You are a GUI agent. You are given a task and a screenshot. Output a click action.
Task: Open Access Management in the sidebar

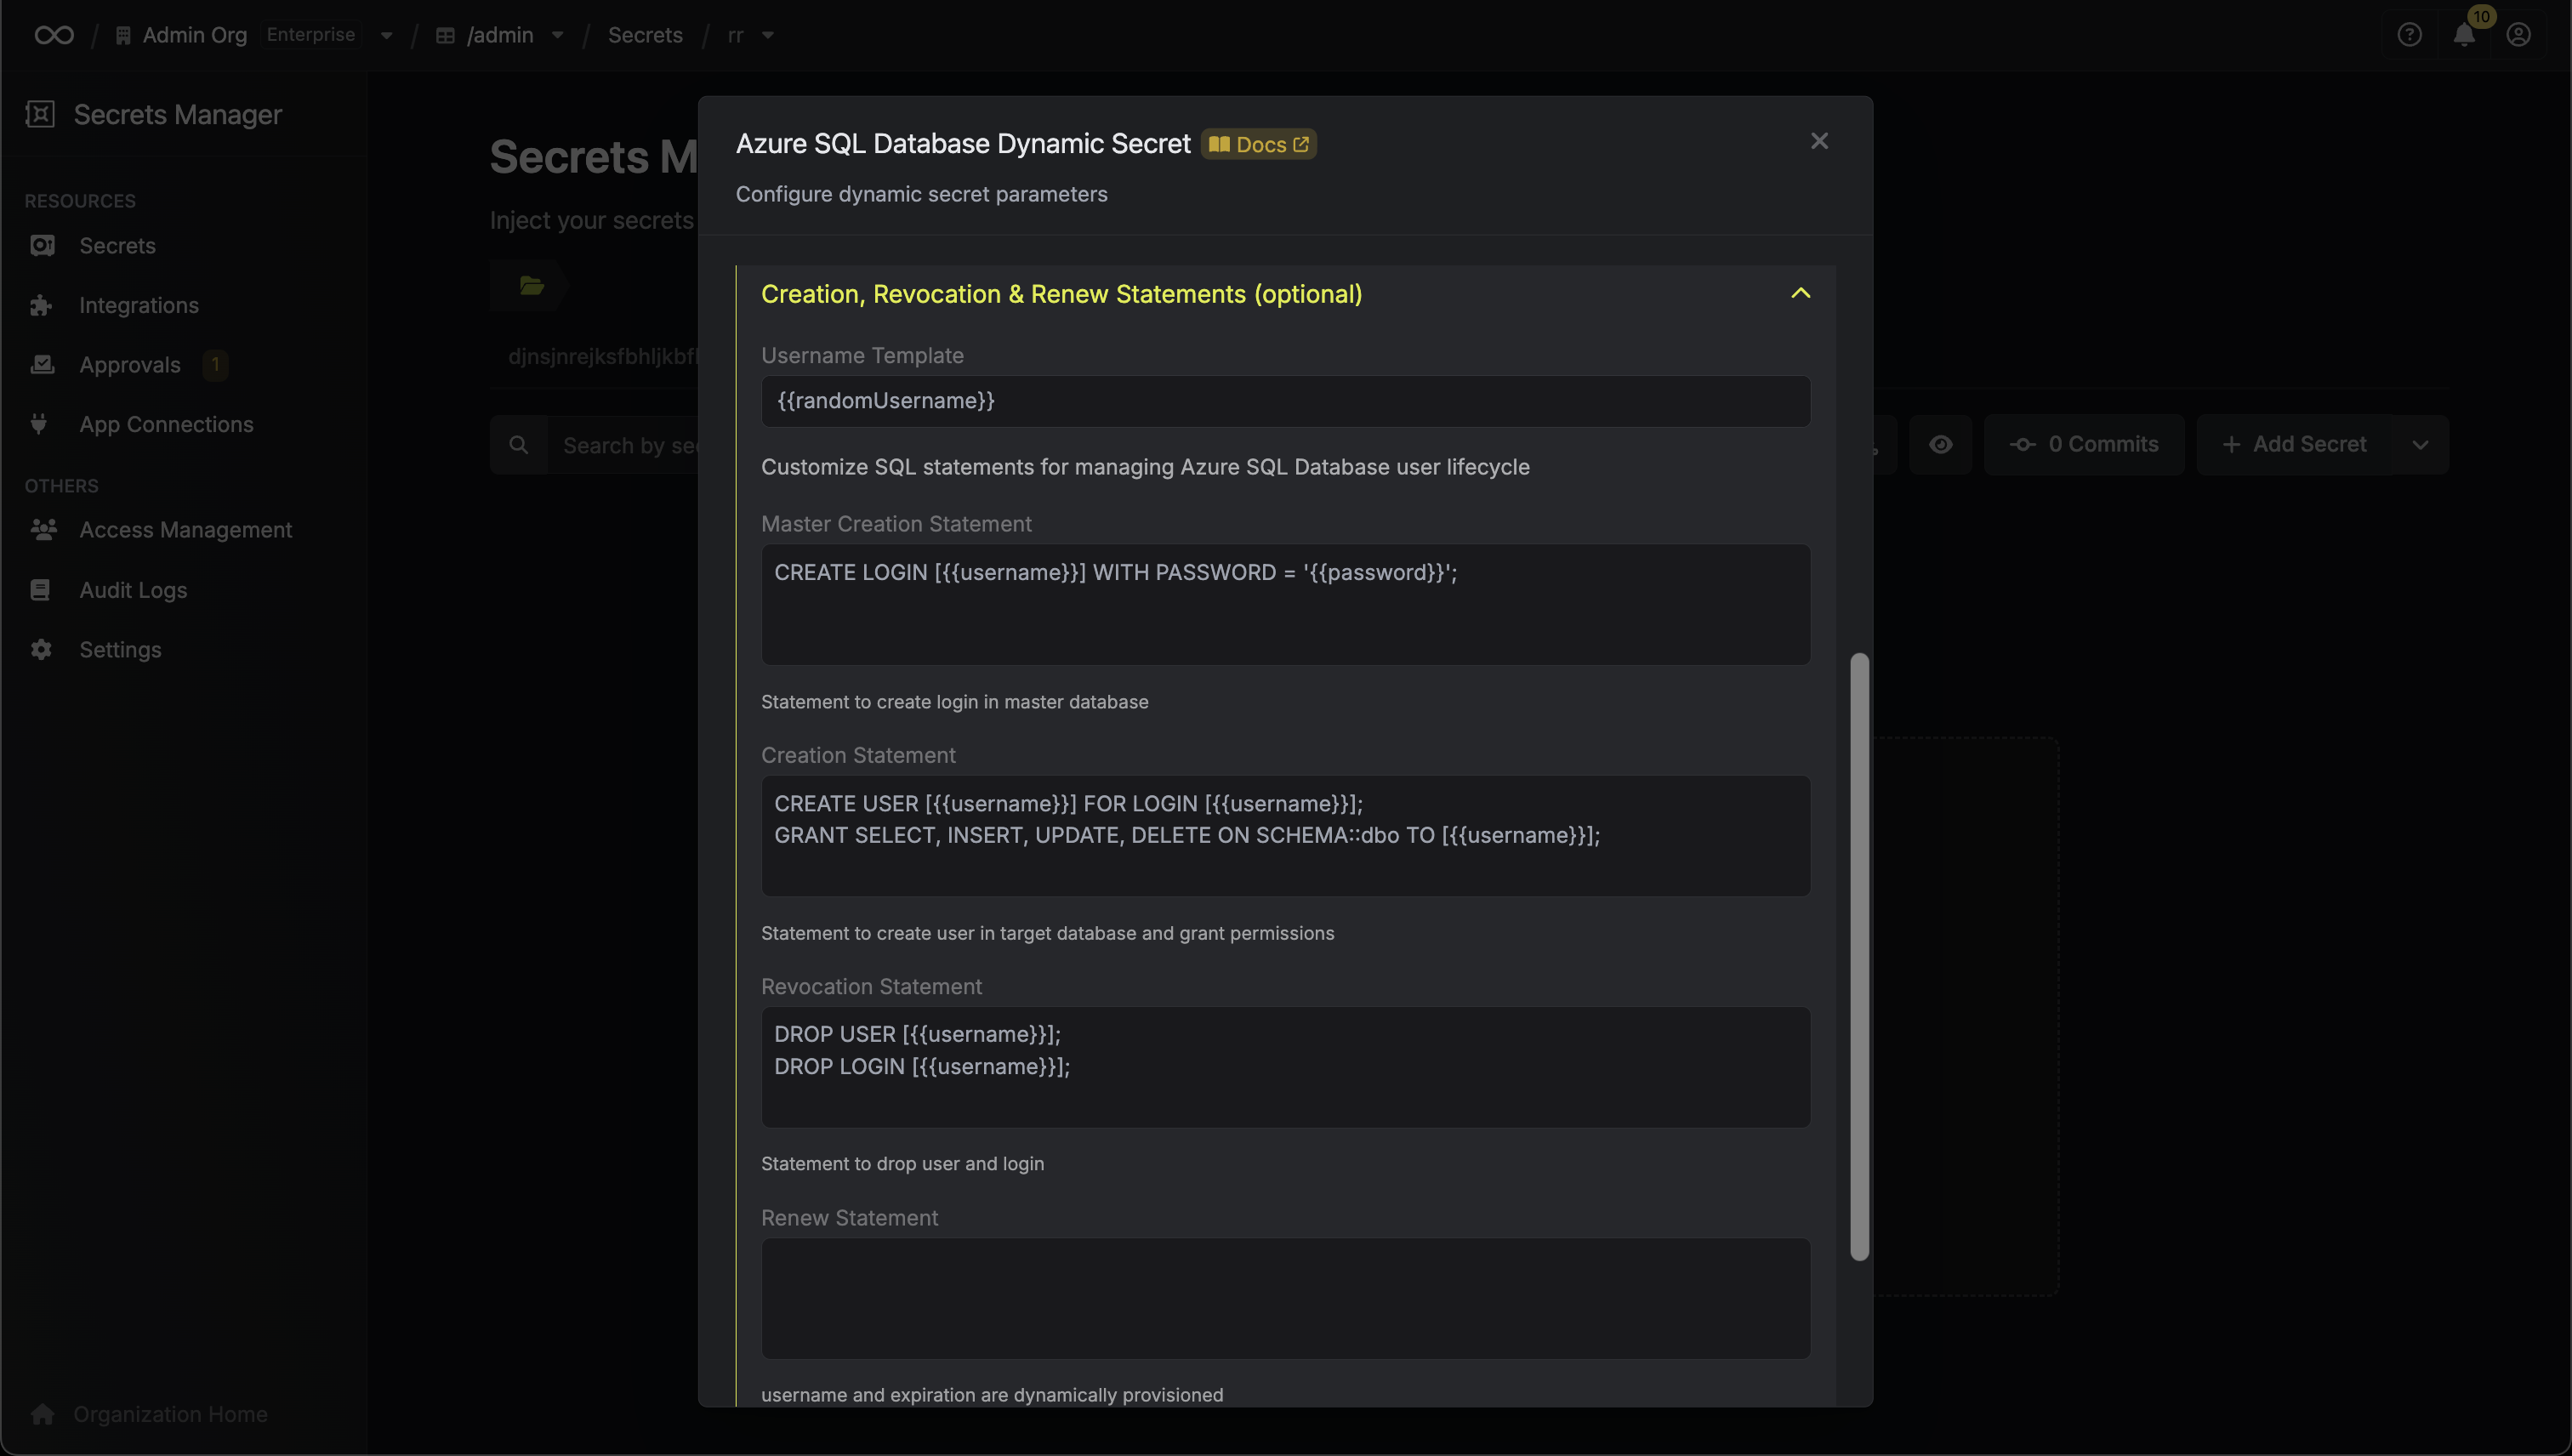[x=186, y=529]
